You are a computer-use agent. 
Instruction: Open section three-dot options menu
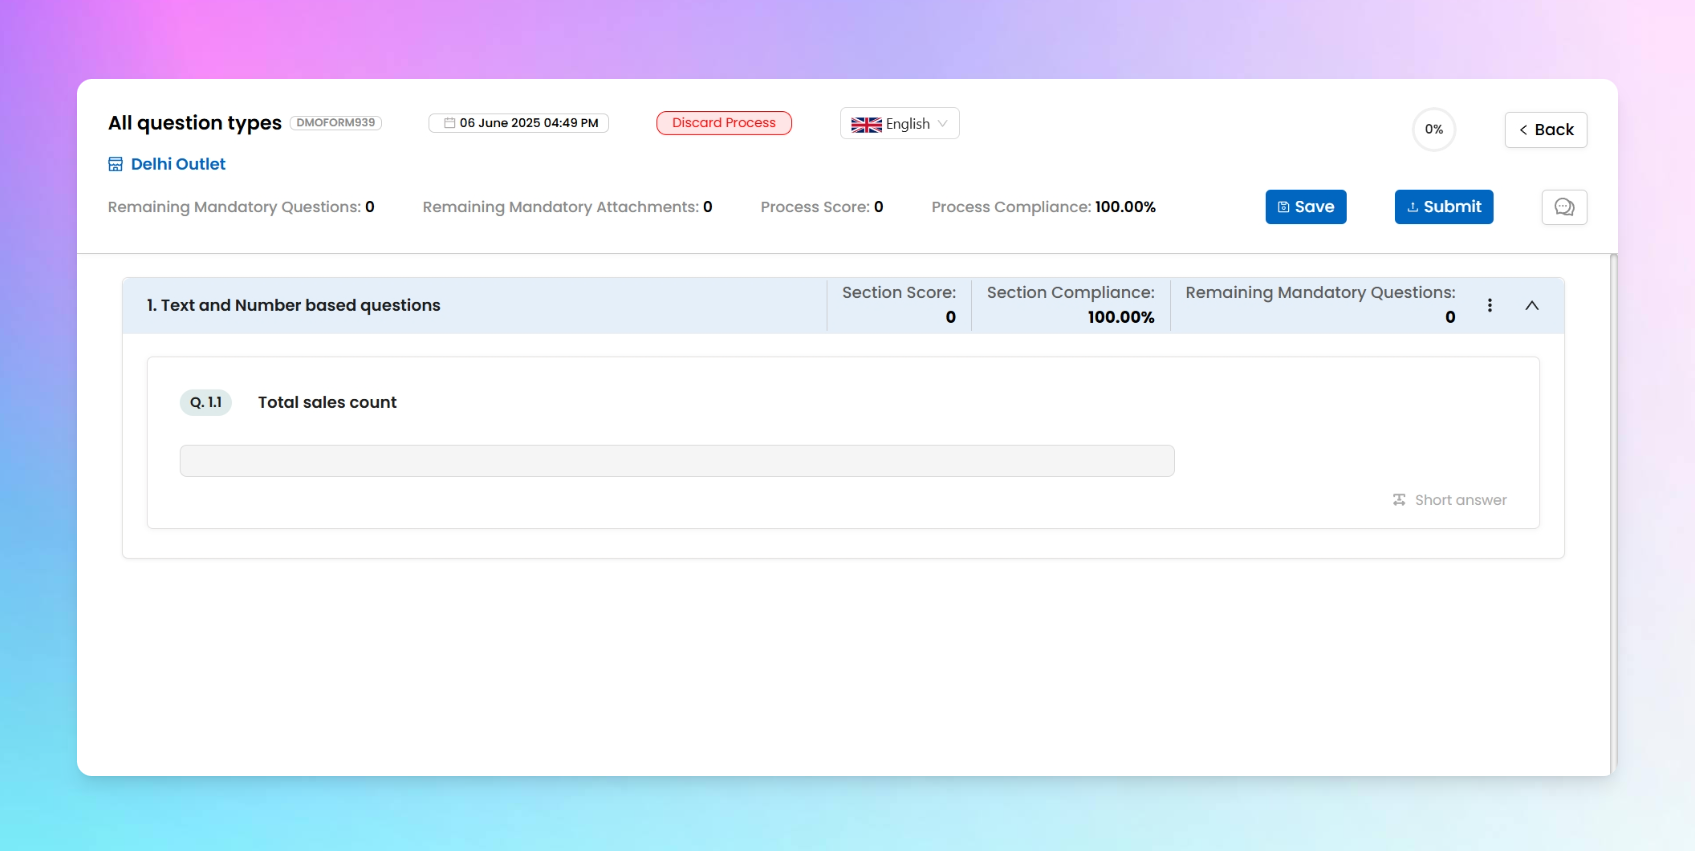point(1489,305)
